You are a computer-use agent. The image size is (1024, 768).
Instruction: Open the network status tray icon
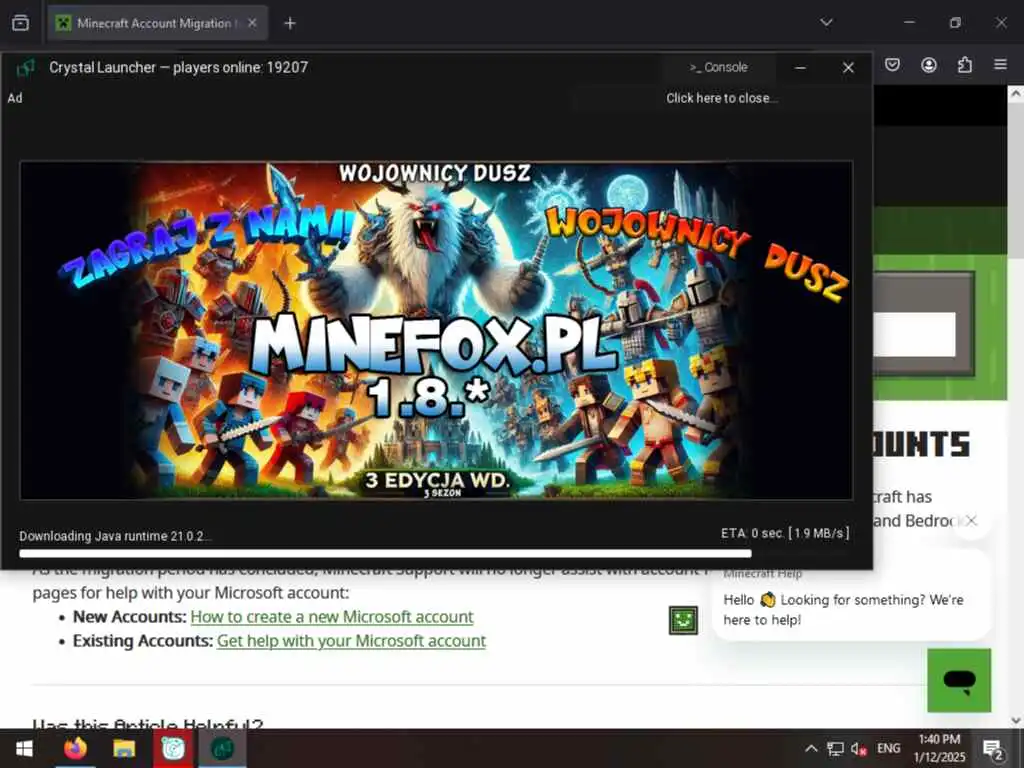[835, 748]
